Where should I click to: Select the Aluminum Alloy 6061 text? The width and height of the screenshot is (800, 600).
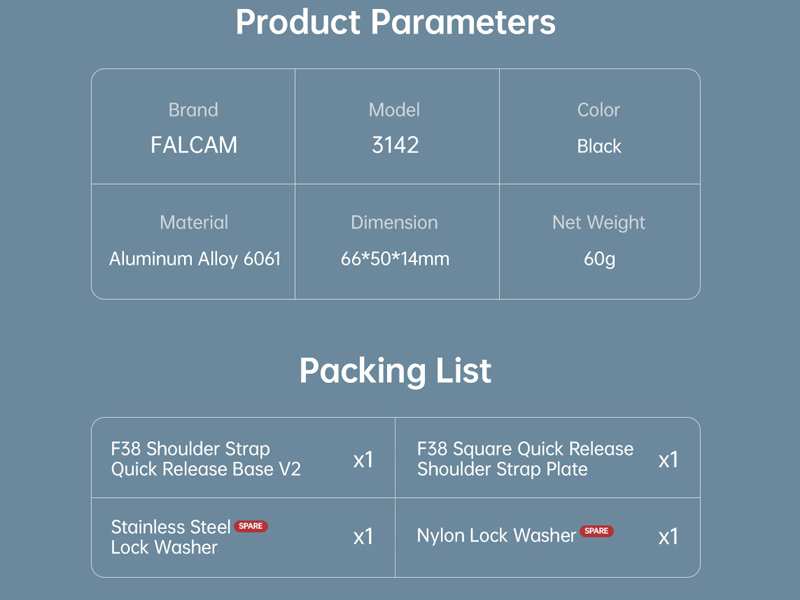tap(195, 259)
